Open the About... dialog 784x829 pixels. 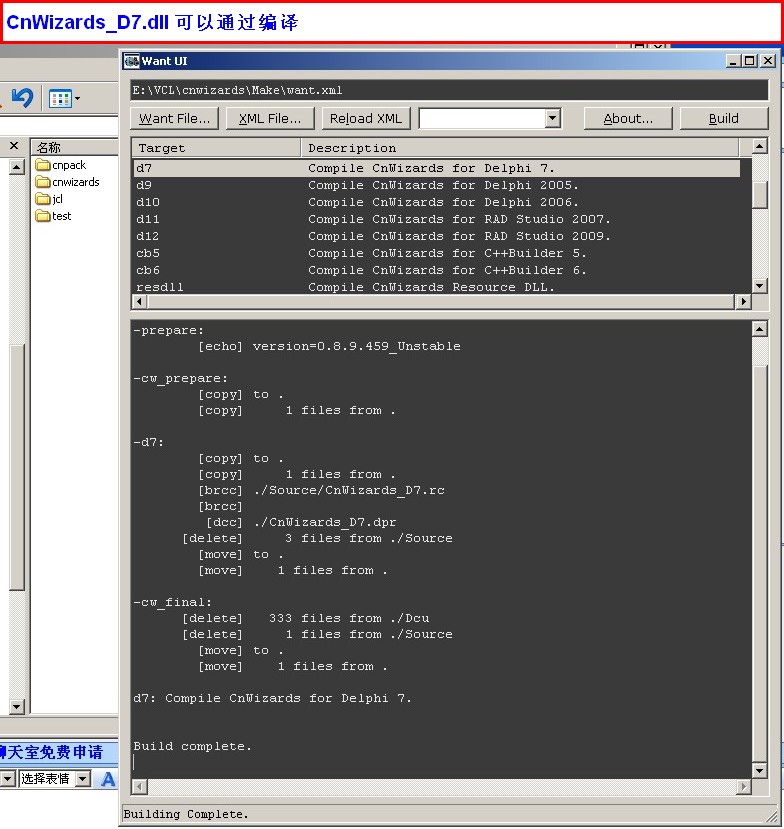pyautogui.click(x=628, y=118)
